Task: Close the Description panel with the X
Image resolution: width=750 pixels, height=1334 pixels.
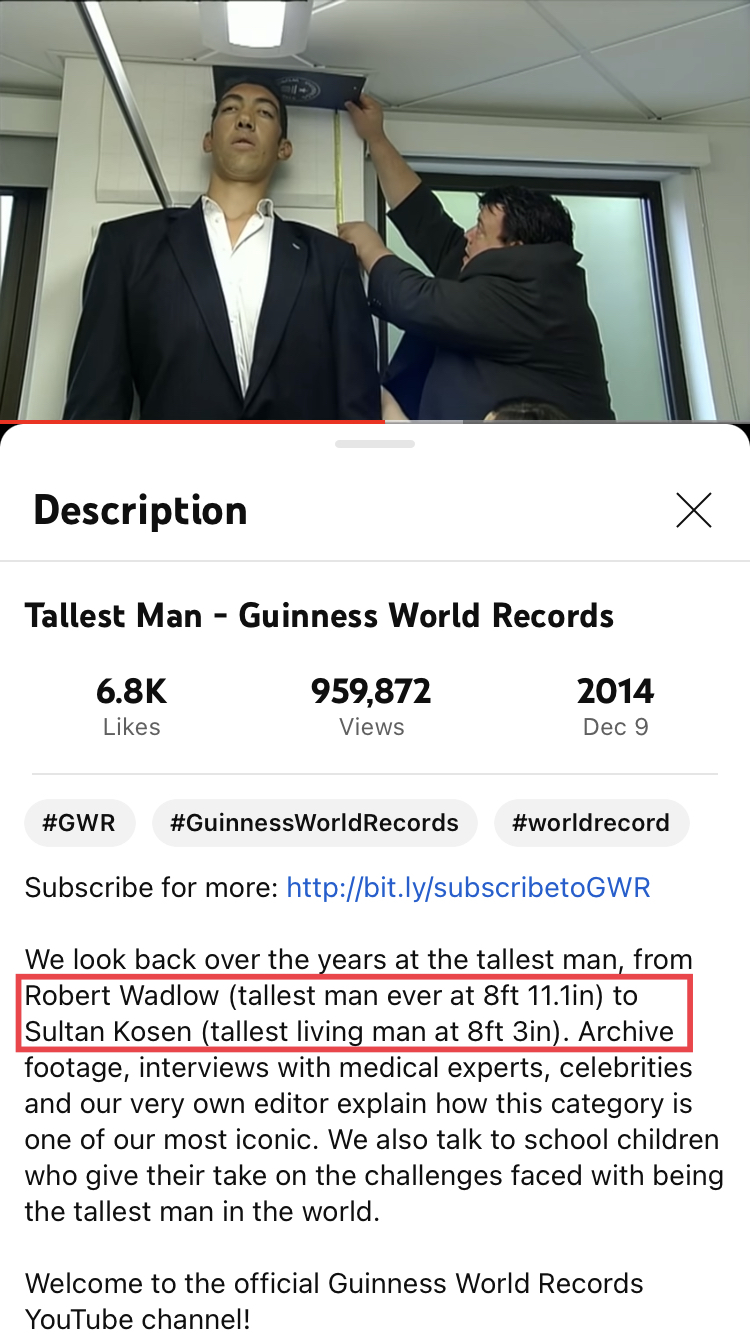Action: (x=693, y=510)
